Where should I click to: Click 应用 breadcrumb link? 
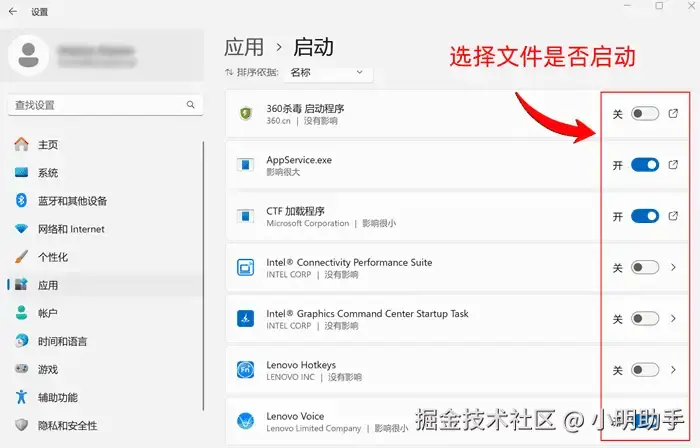[244, 47]
